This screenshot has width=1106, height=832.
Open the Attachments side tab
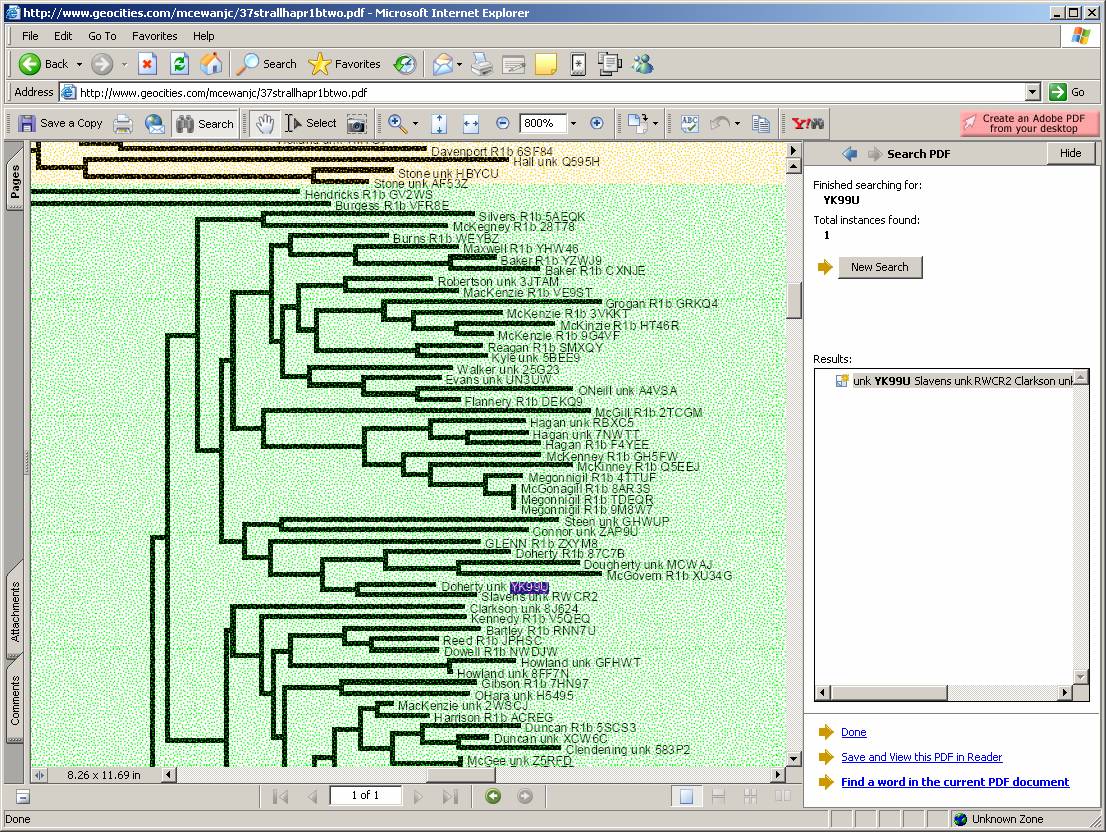(15, 611)
